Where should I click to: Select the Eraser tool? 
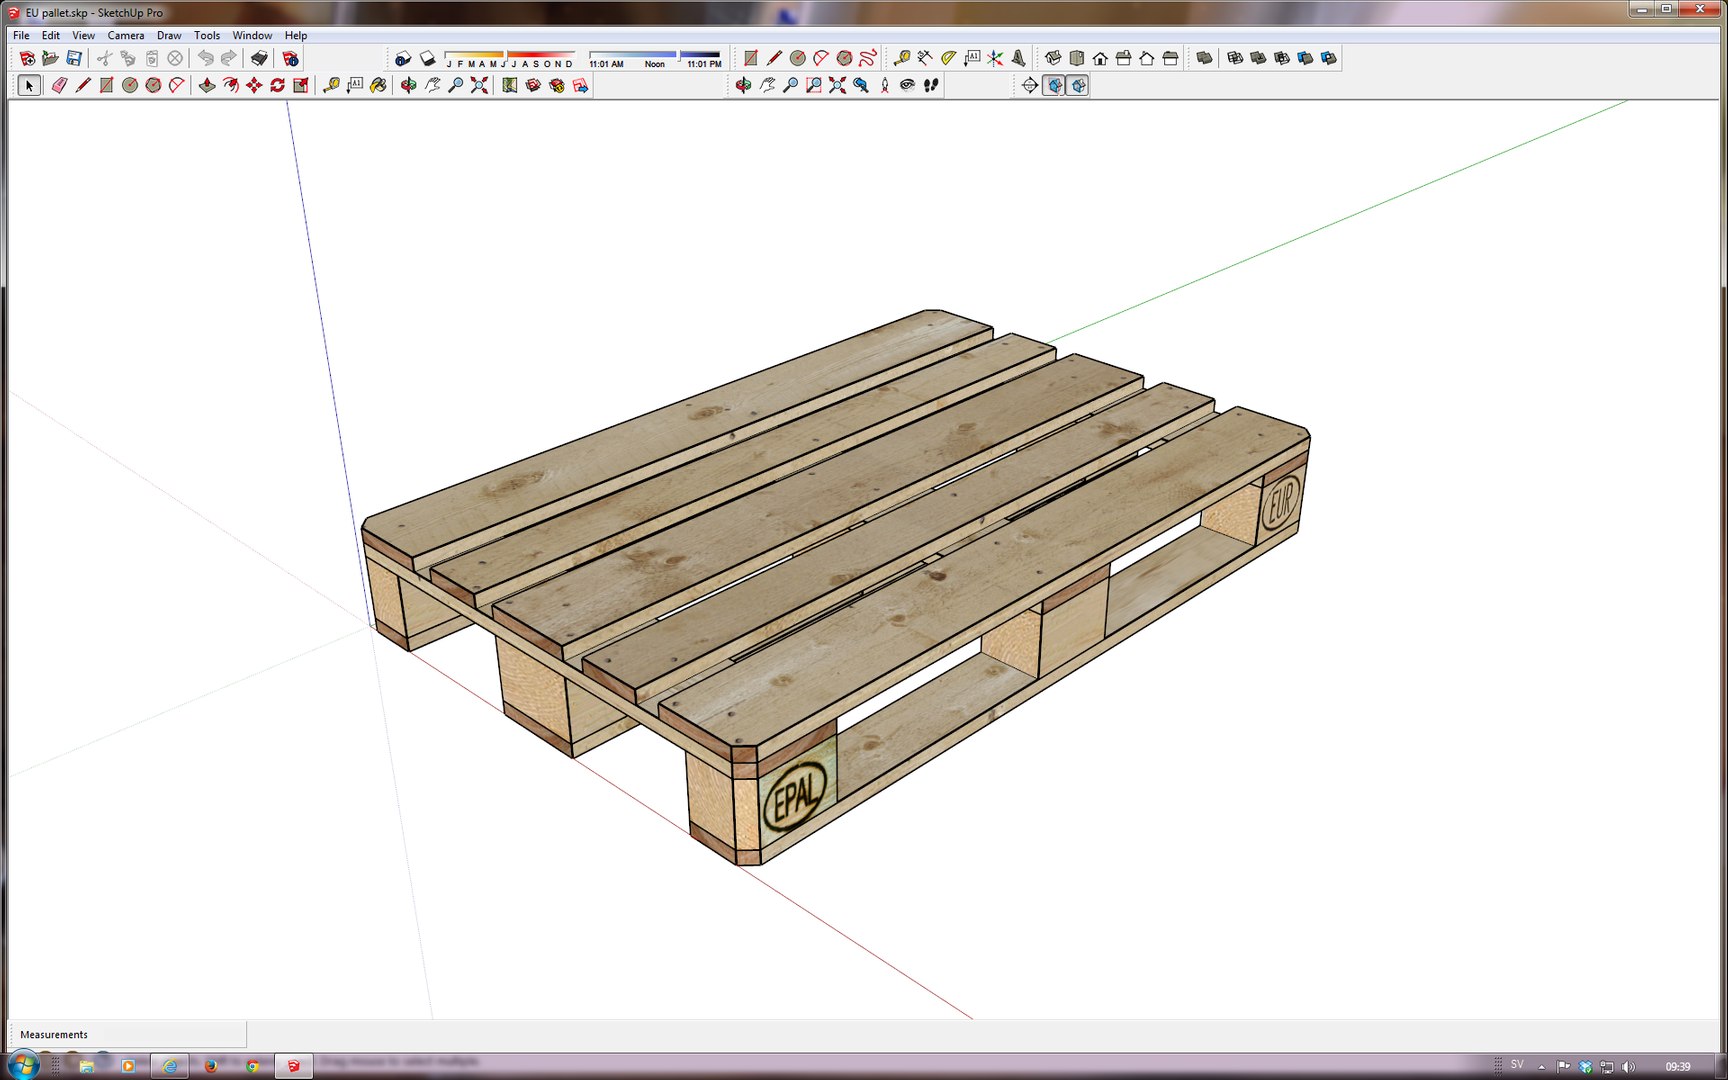(59, 85)
